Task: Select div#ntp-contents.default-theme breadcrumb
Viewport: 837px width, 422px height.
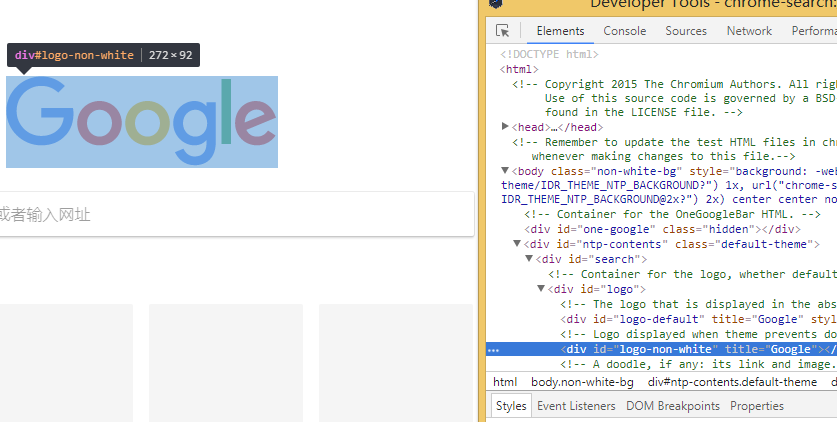Action: pos(732,382)
